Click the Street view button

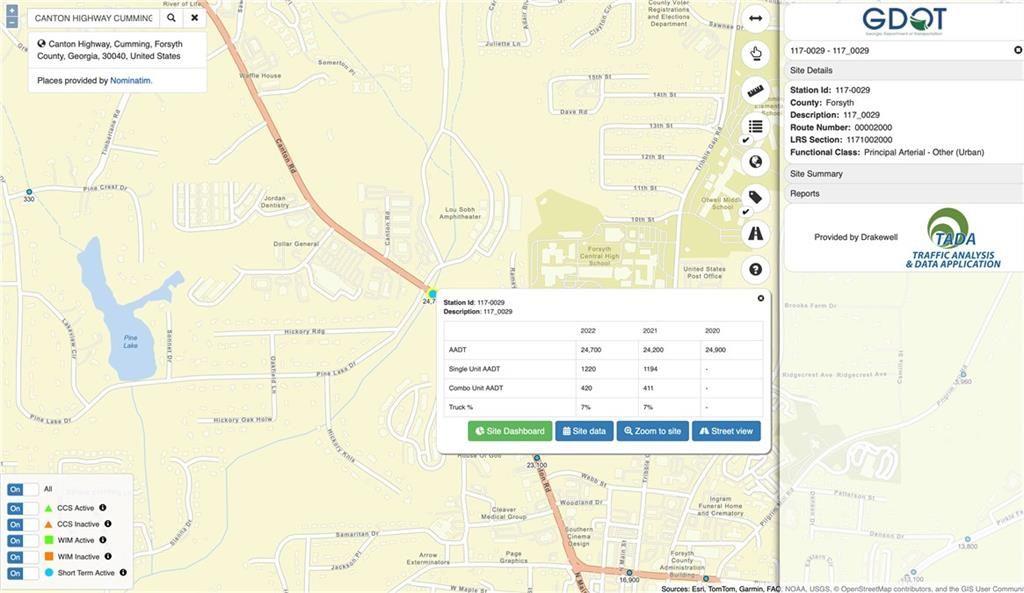point(726,431)
